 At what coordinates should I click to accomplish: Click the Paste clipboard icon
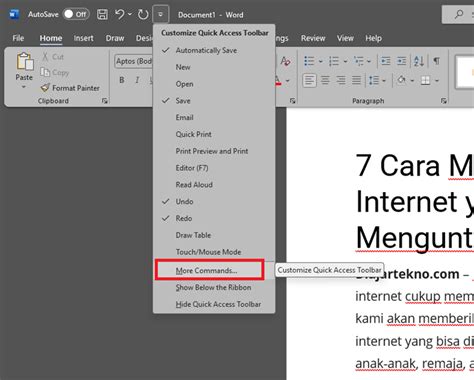pos(25,62)
